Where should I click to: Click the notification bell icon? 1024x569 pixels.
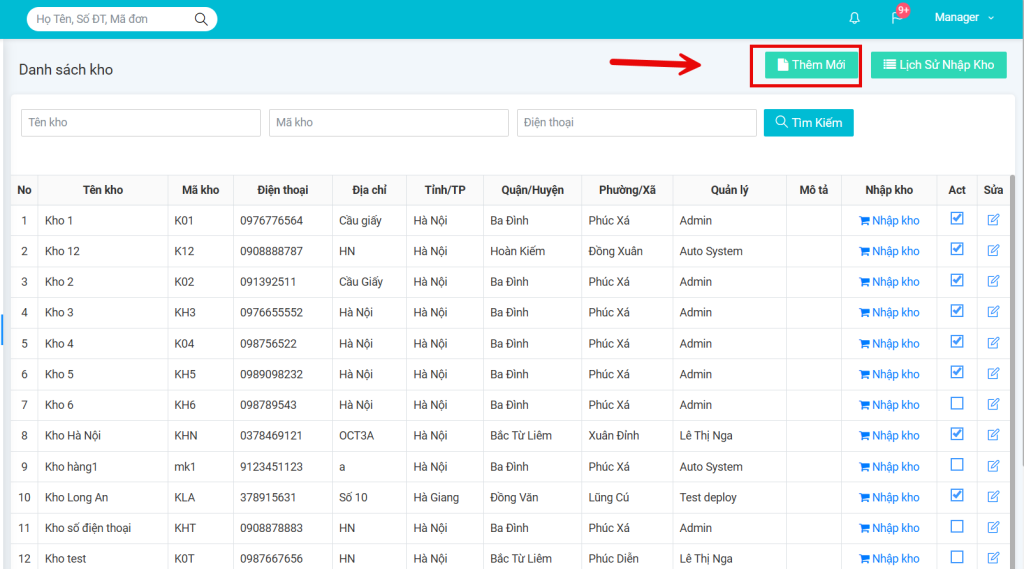click(854, 18)
